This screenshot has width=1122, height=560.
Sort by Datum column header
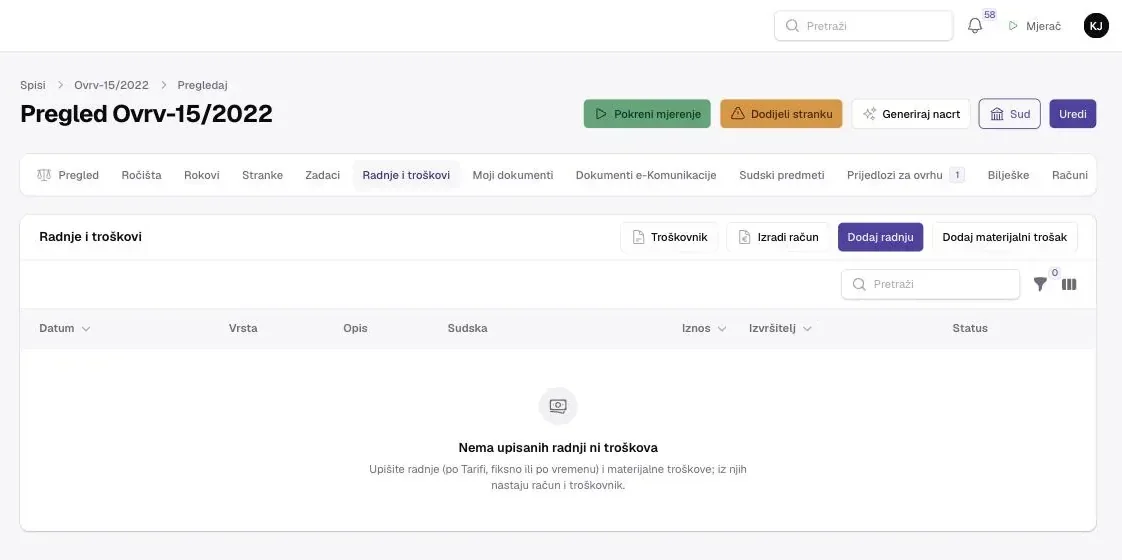click(x=65, y=328)
